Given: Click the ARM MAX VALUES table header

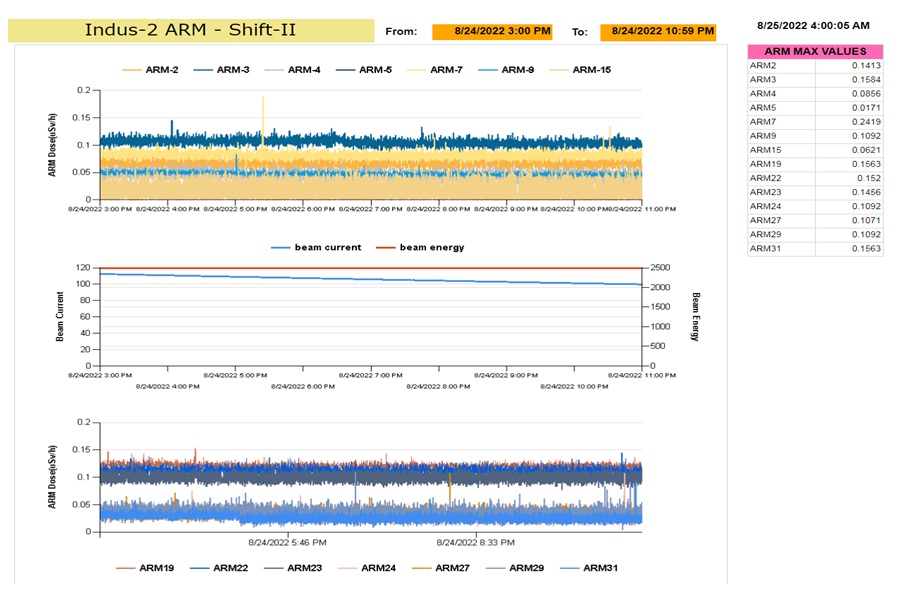Looking at the screenshot, I should click(x=815, y=51).
